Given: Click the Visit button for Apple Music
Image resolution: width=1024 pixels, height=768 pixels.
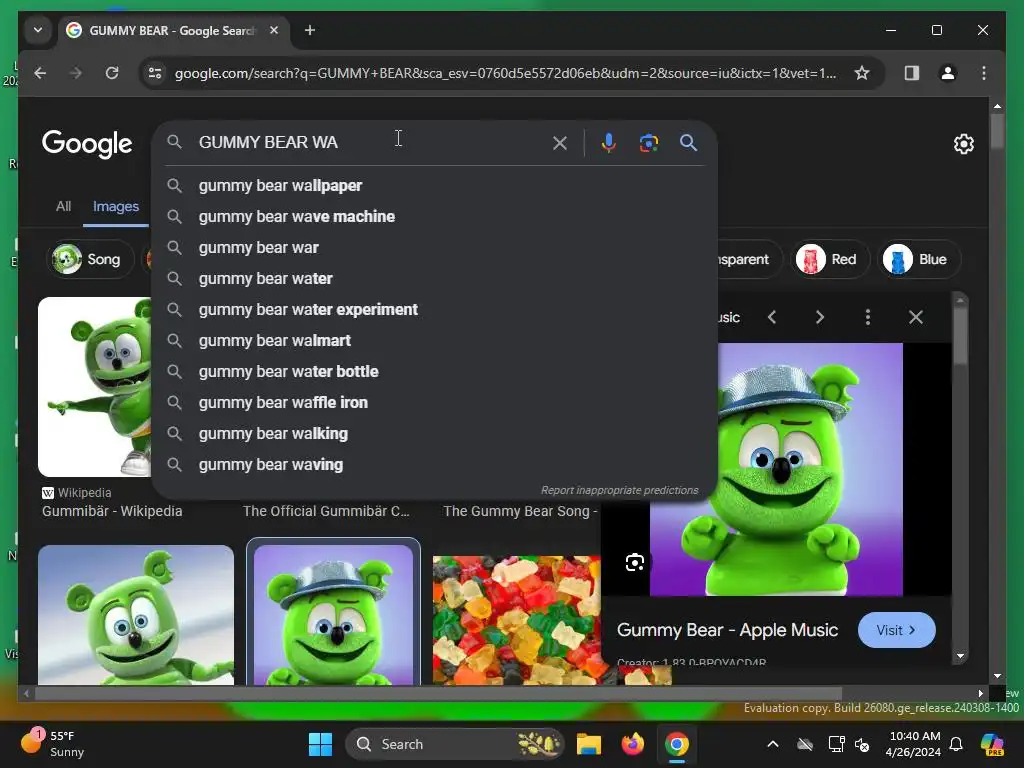Looking at the screenshot, I should [896, 630].
